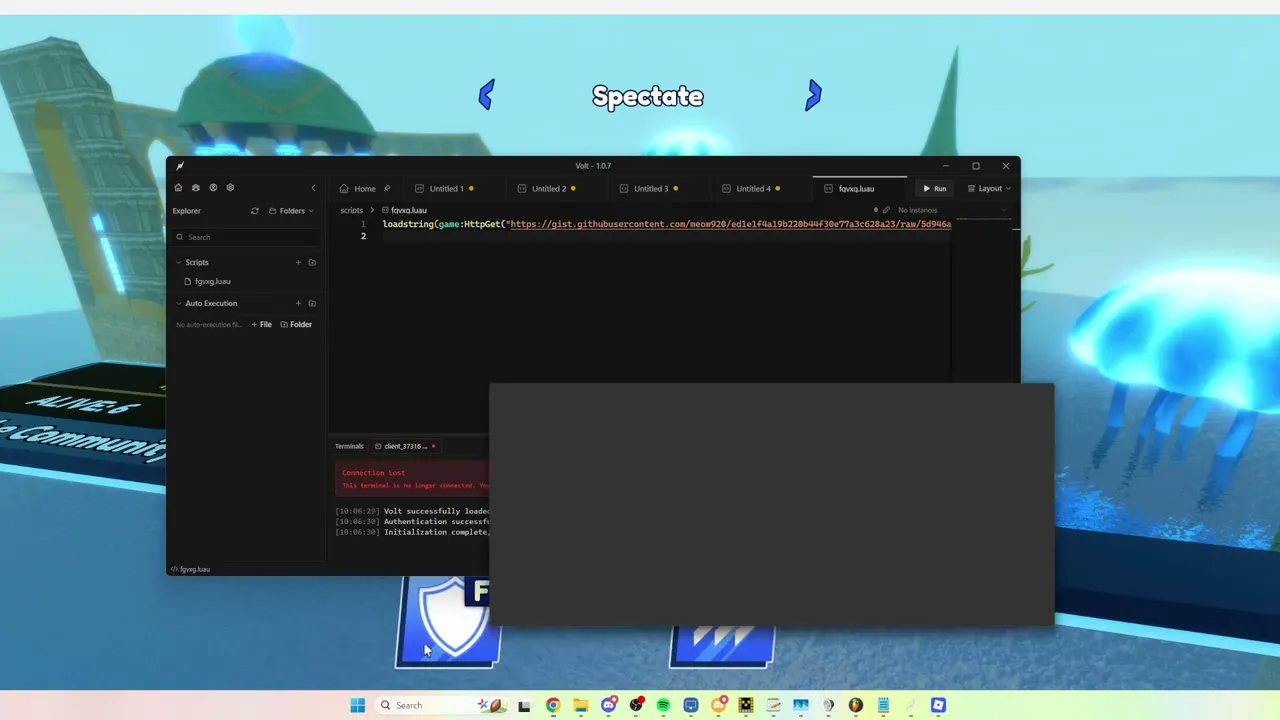Click the Folder button under Auto Execution
This screenshot has height=720, width=1280.
296,324
